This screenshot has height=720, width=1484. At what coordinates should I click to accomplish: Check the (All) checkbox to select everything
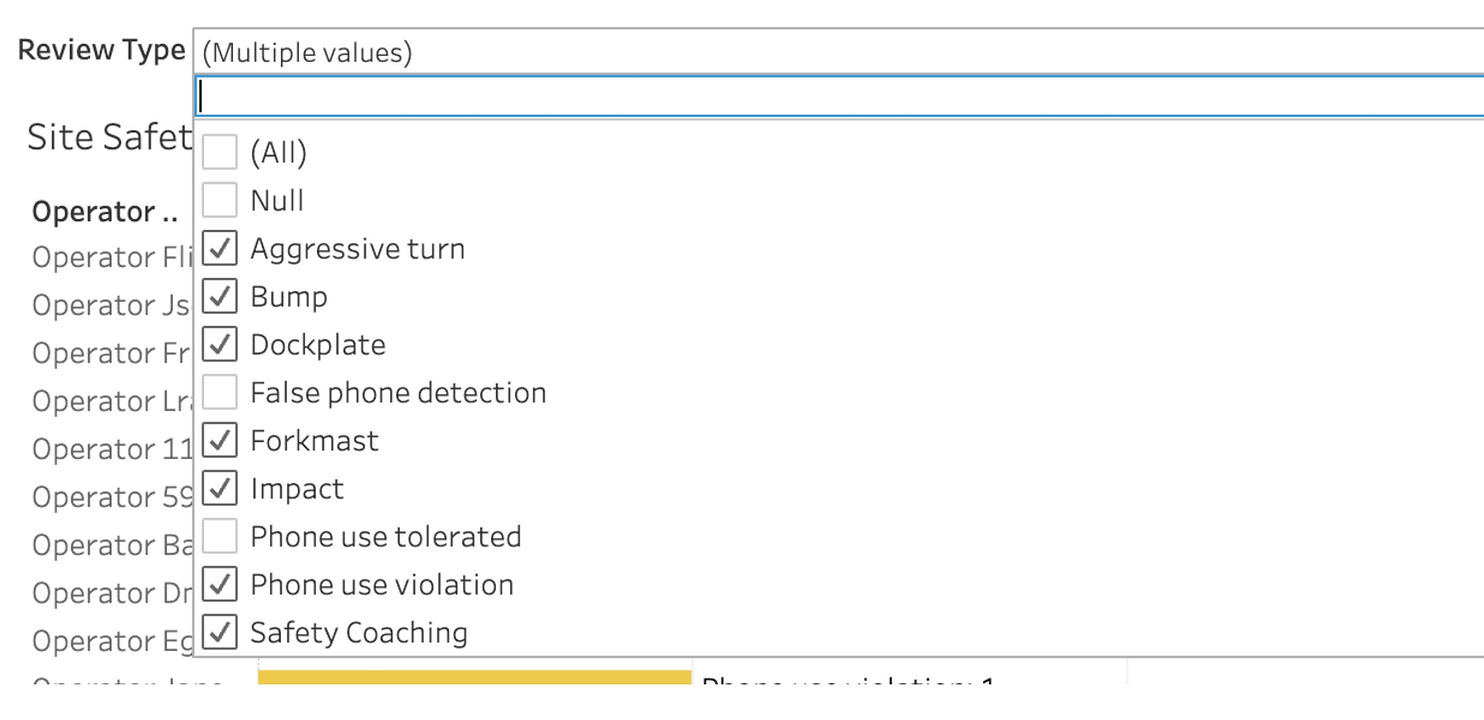219,152
